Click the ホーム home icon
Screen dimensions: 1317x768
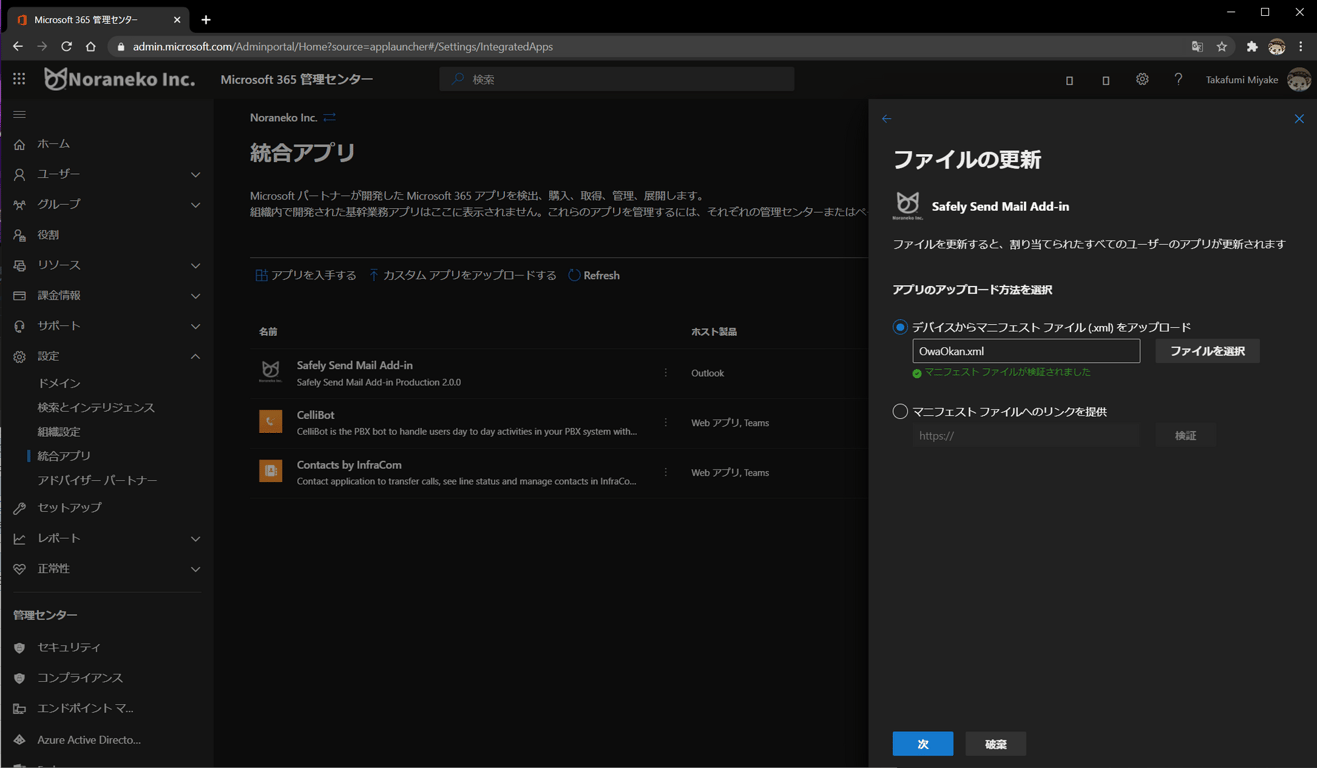click(19, 144)
